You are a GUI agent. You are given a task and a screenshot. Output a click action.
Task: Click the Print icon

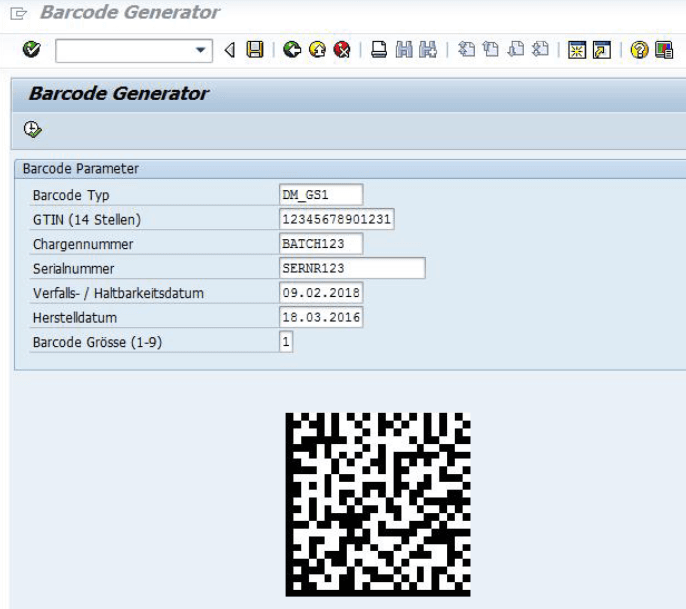tap(379, 49)
